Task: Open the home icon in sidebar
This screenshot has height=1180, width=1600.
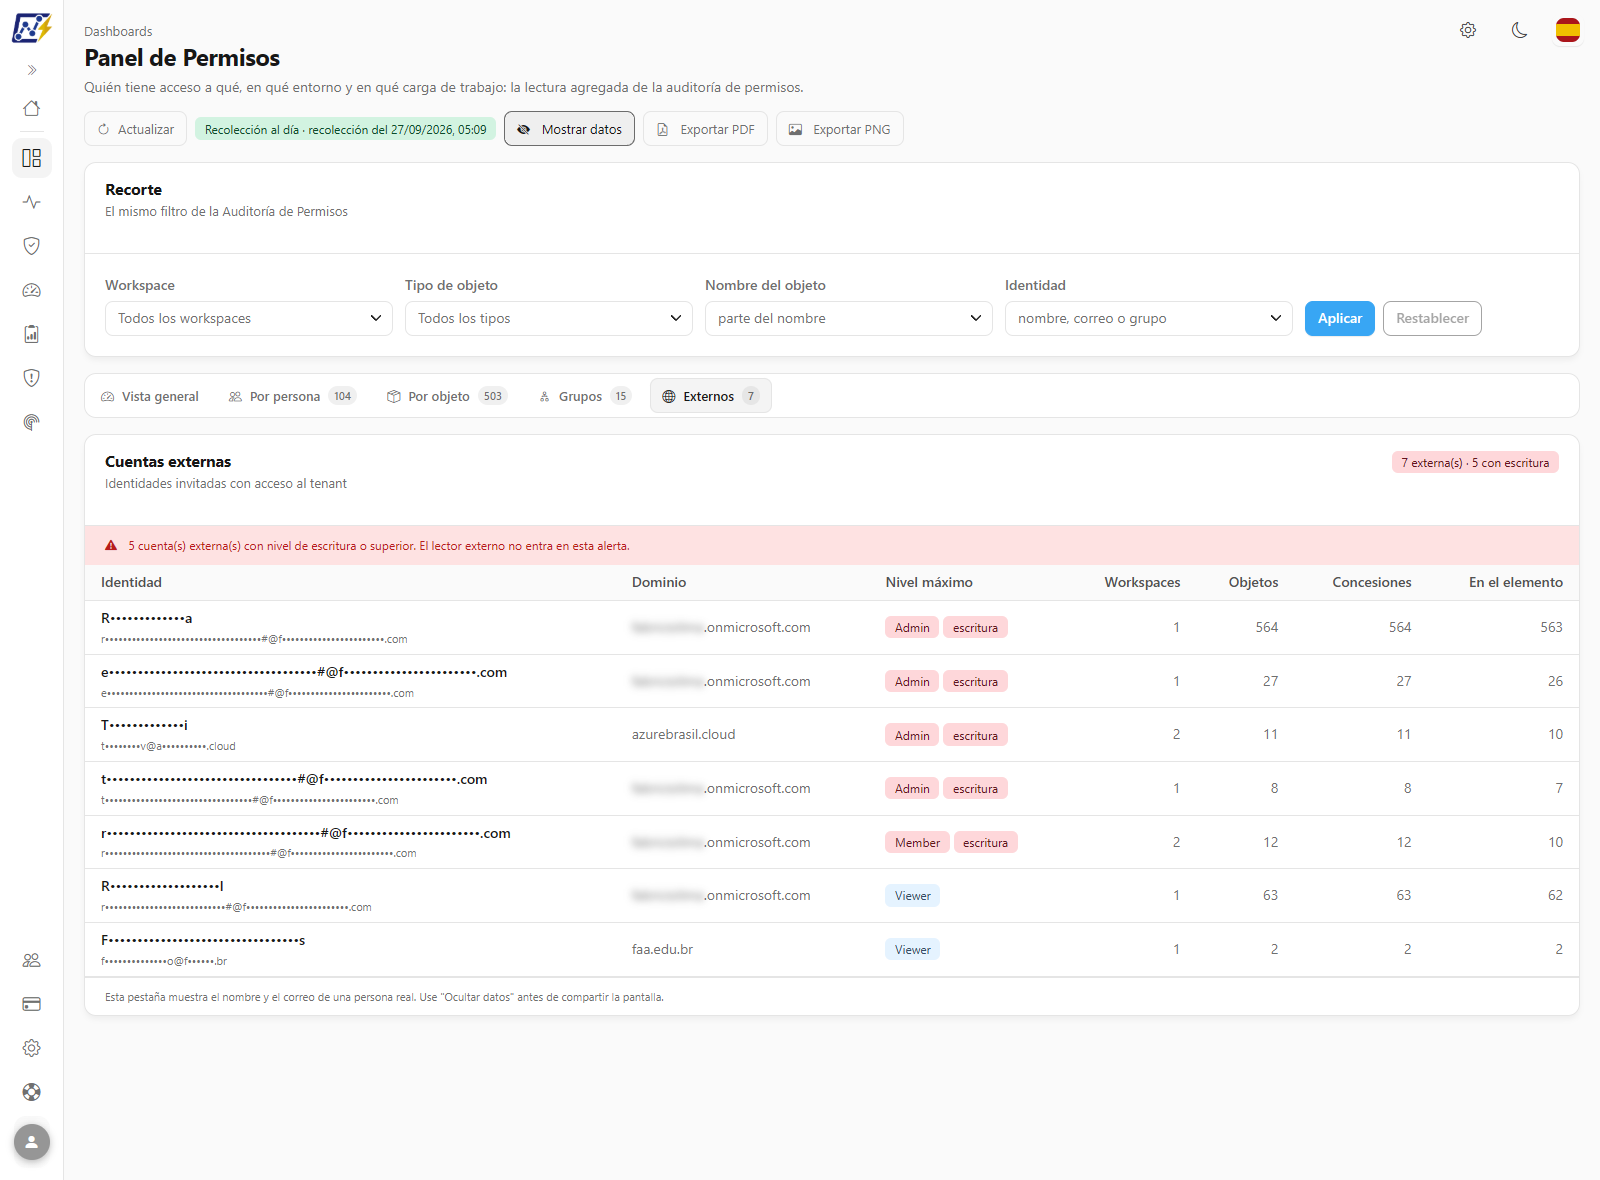Action: tap(32, 108)
